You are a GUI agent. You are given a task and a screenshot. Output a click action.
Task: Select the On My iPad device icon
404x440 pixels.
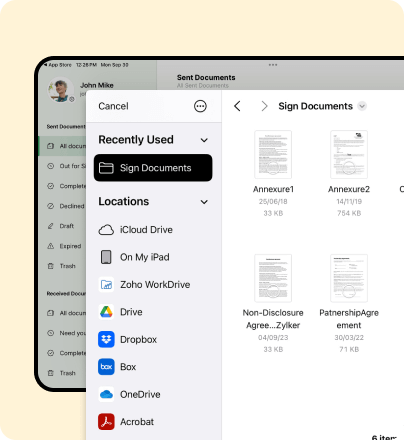click(x=106, y=257)
